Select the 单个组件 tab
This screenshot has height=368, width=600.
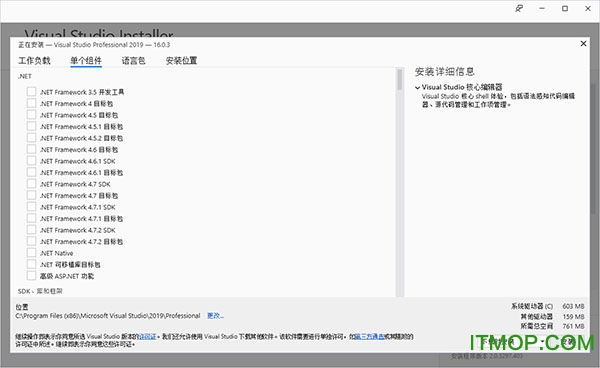[x=86, y=60]
